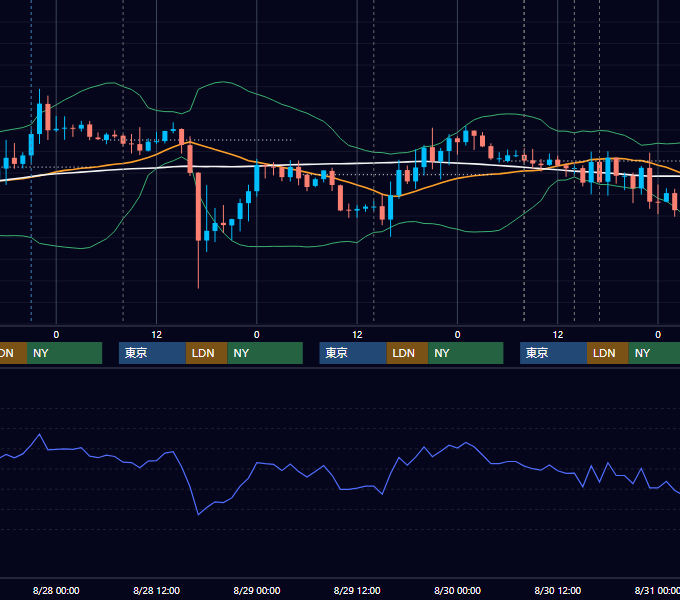This screenshot has height=600, width=680.
Task: Select the 東京 session block on 8/29
Action: [353, 353]
